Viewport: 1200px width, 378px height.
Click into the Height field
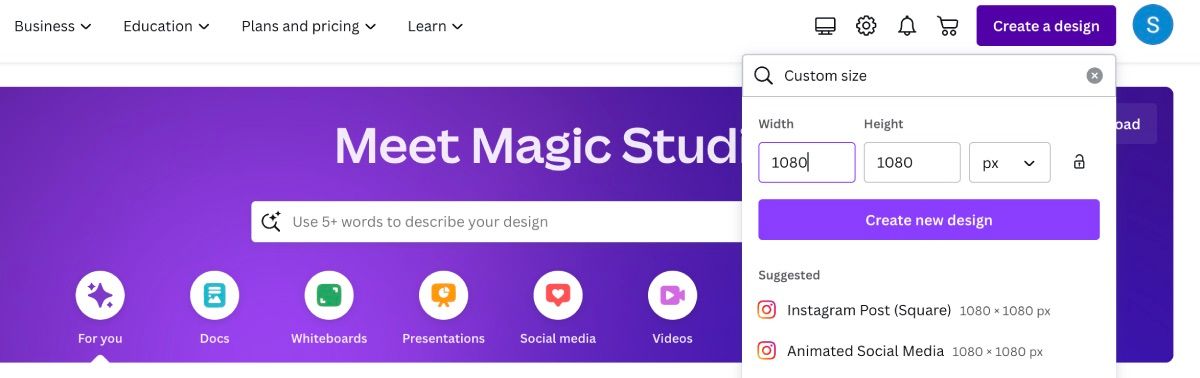click(912, 162)
